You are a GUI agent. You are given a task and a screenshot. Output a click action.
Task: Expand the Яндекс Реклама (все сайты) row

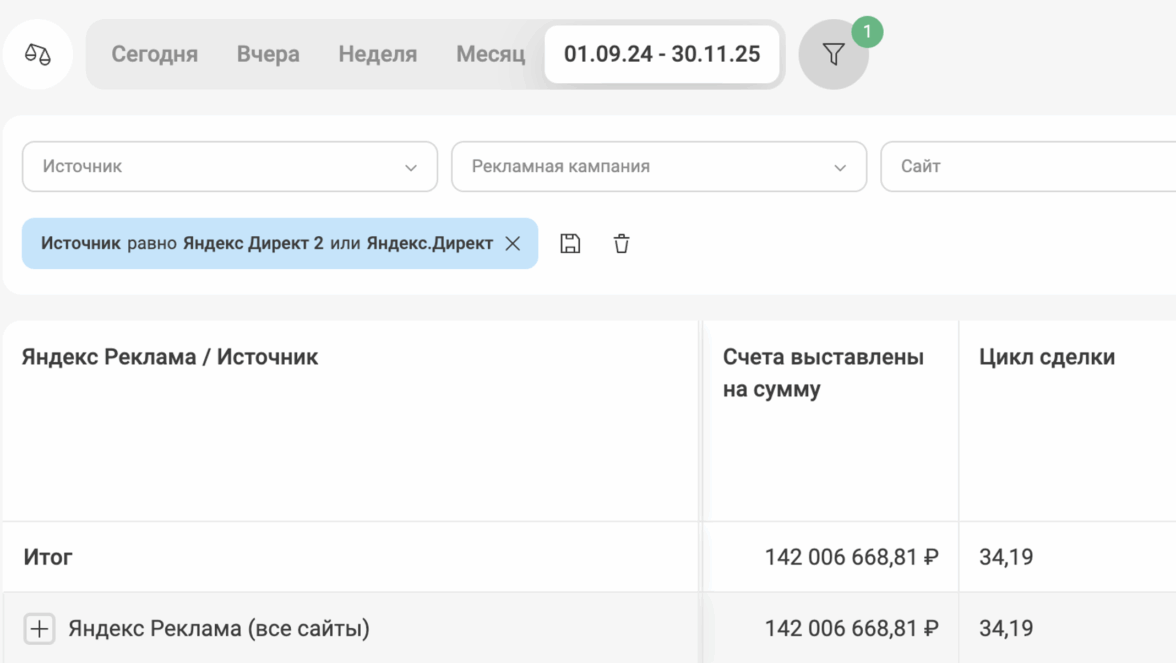tap(39, 629)
